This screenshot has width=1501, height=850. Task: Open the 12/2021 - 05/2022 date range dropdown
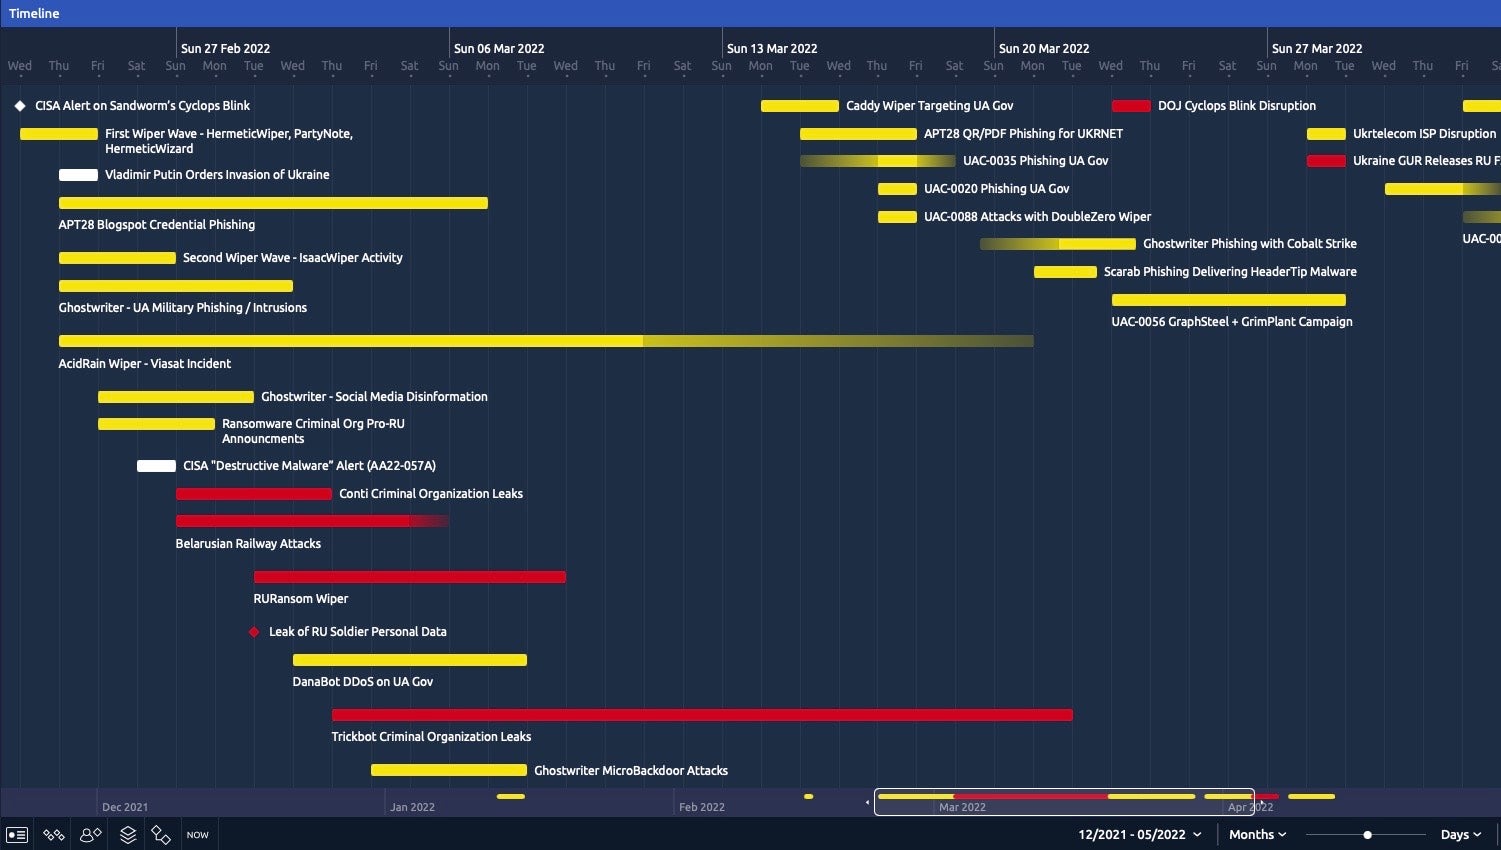pyautogui.click(x=1139, y=834)
